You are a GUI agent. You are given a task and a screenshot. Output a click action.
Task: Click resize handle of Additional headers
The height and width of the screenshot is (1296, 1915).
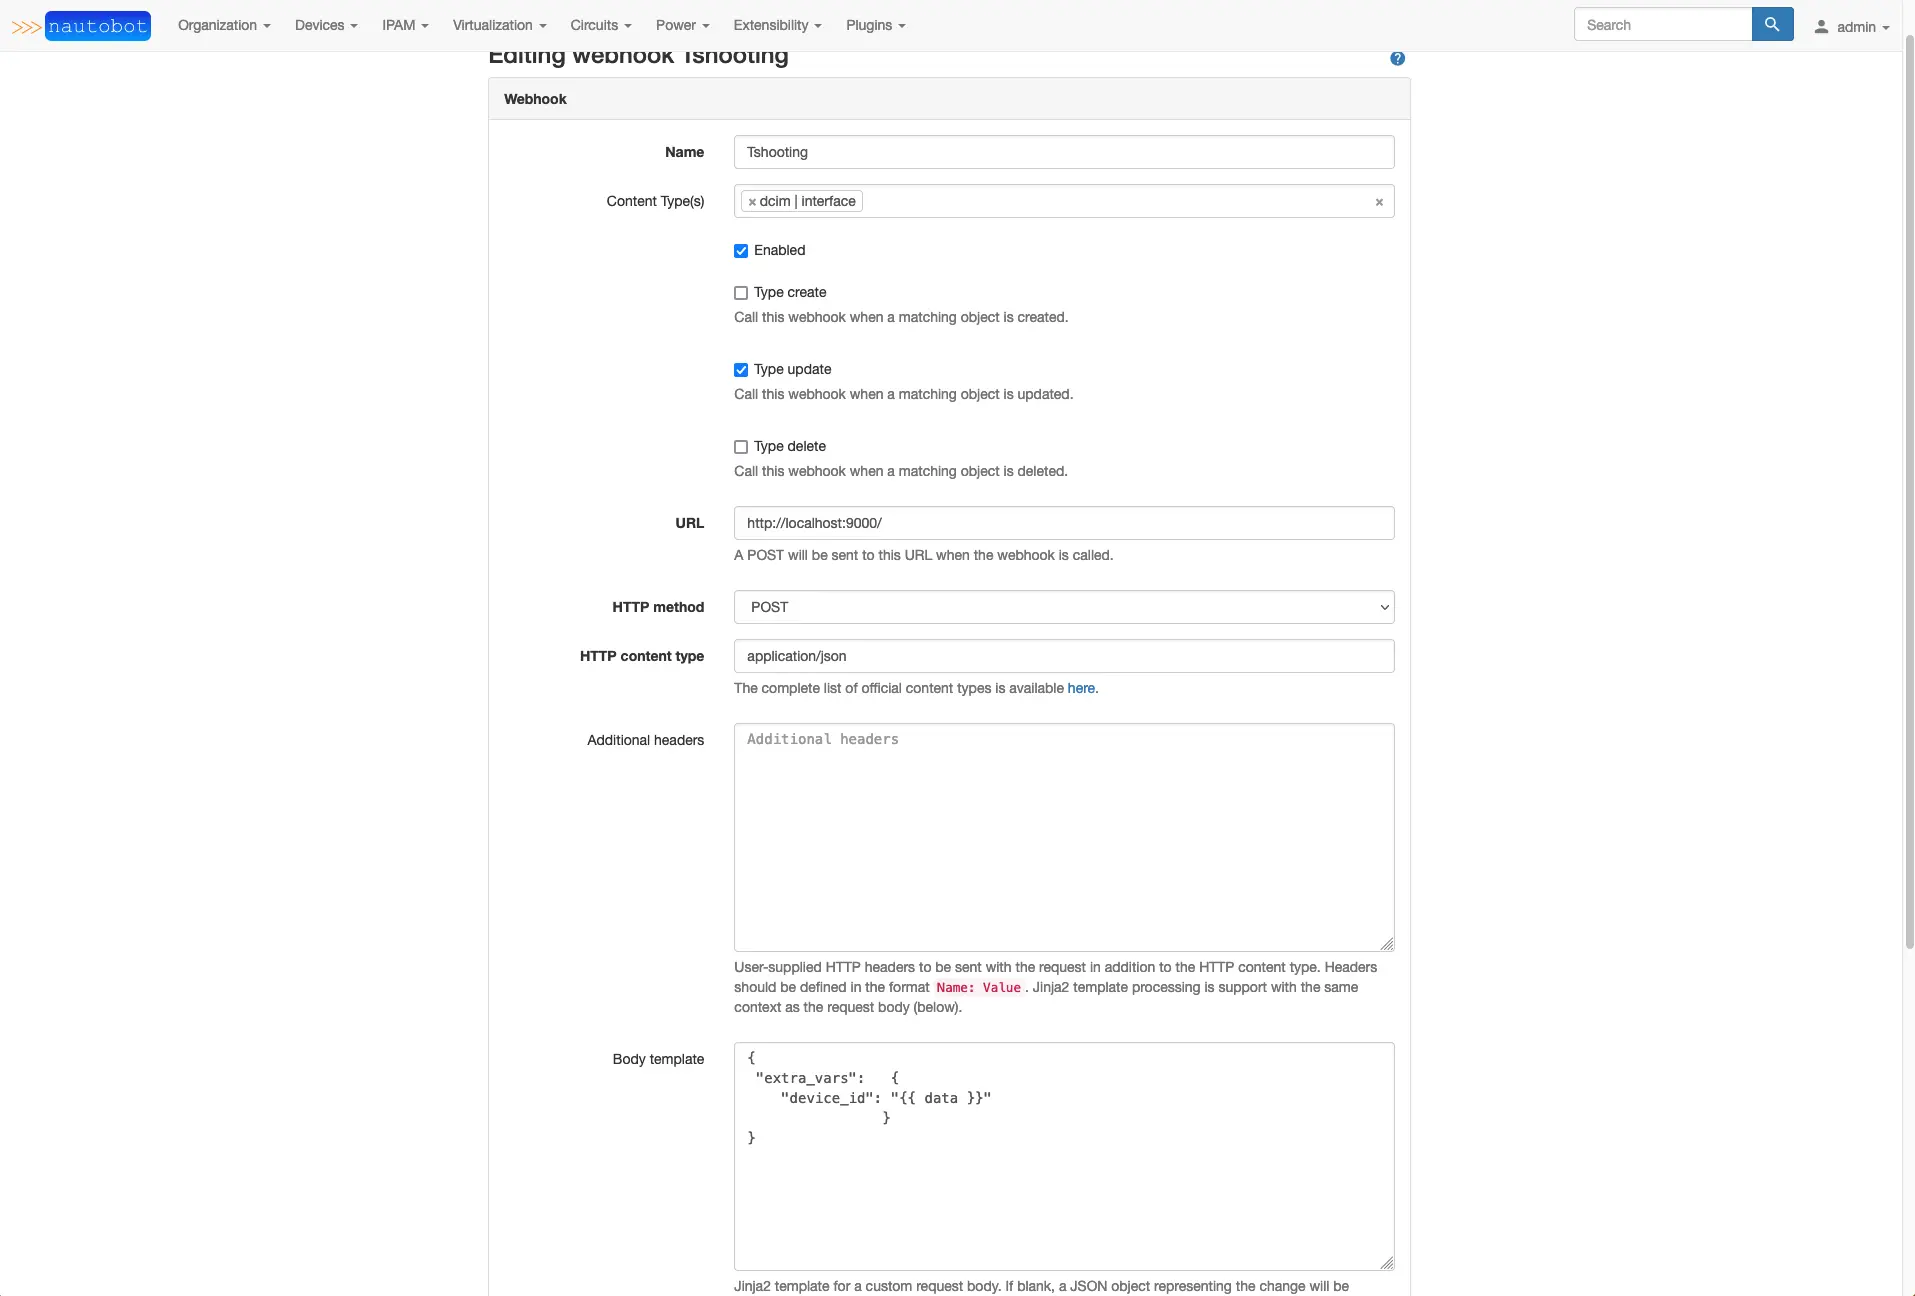(x=1387, y=944)
